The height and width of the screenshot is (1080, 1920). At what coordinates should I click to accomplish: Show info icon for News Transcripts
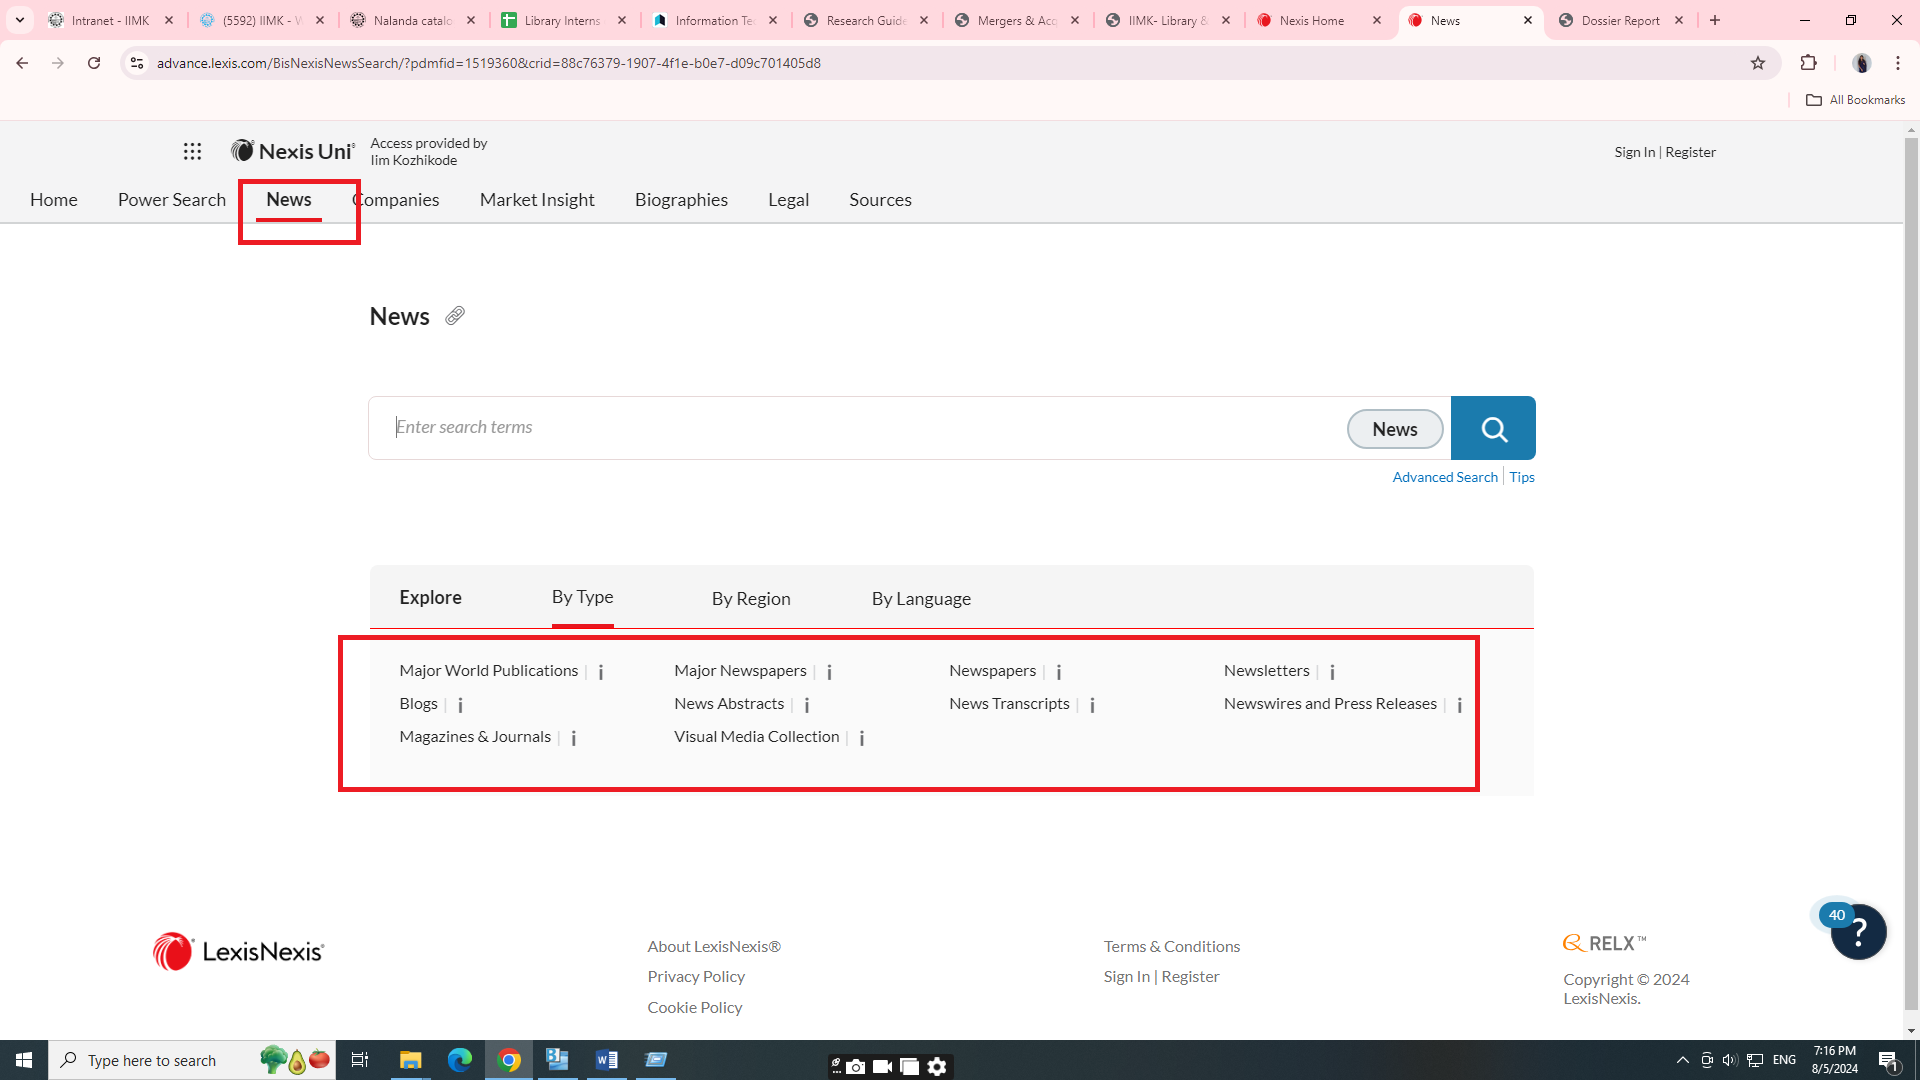tap(1092, 705)
